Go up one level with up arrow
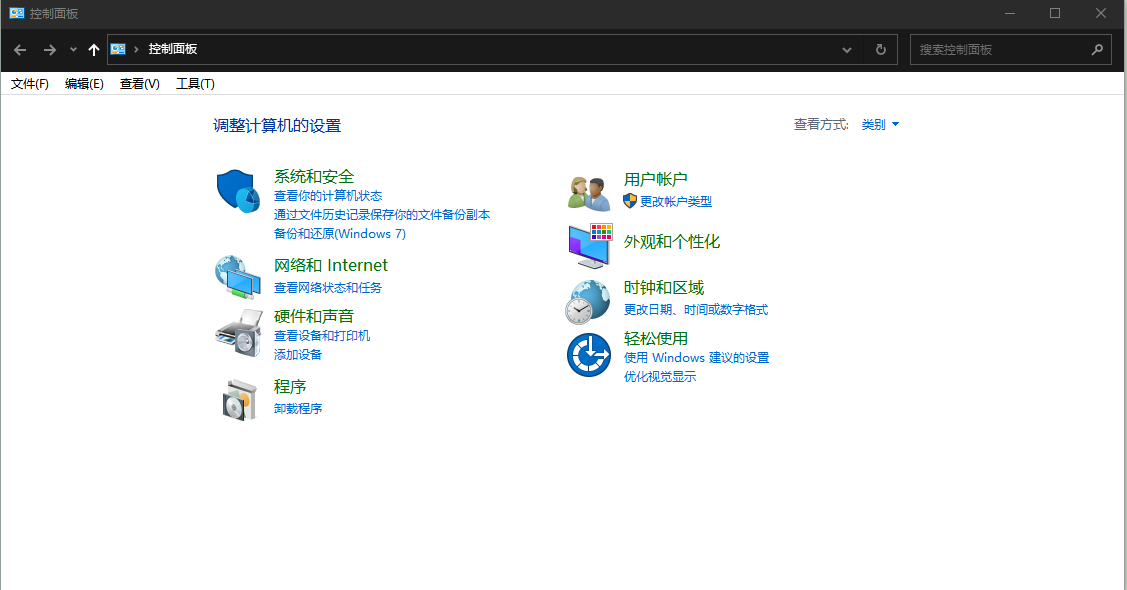The height and width of the screenshot is (590, 1127). coord(93,50)
